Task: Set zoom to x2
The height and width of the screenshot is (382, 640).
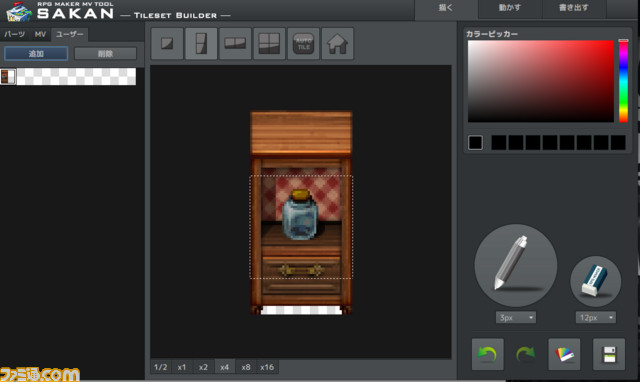Action: click(203, 367)
